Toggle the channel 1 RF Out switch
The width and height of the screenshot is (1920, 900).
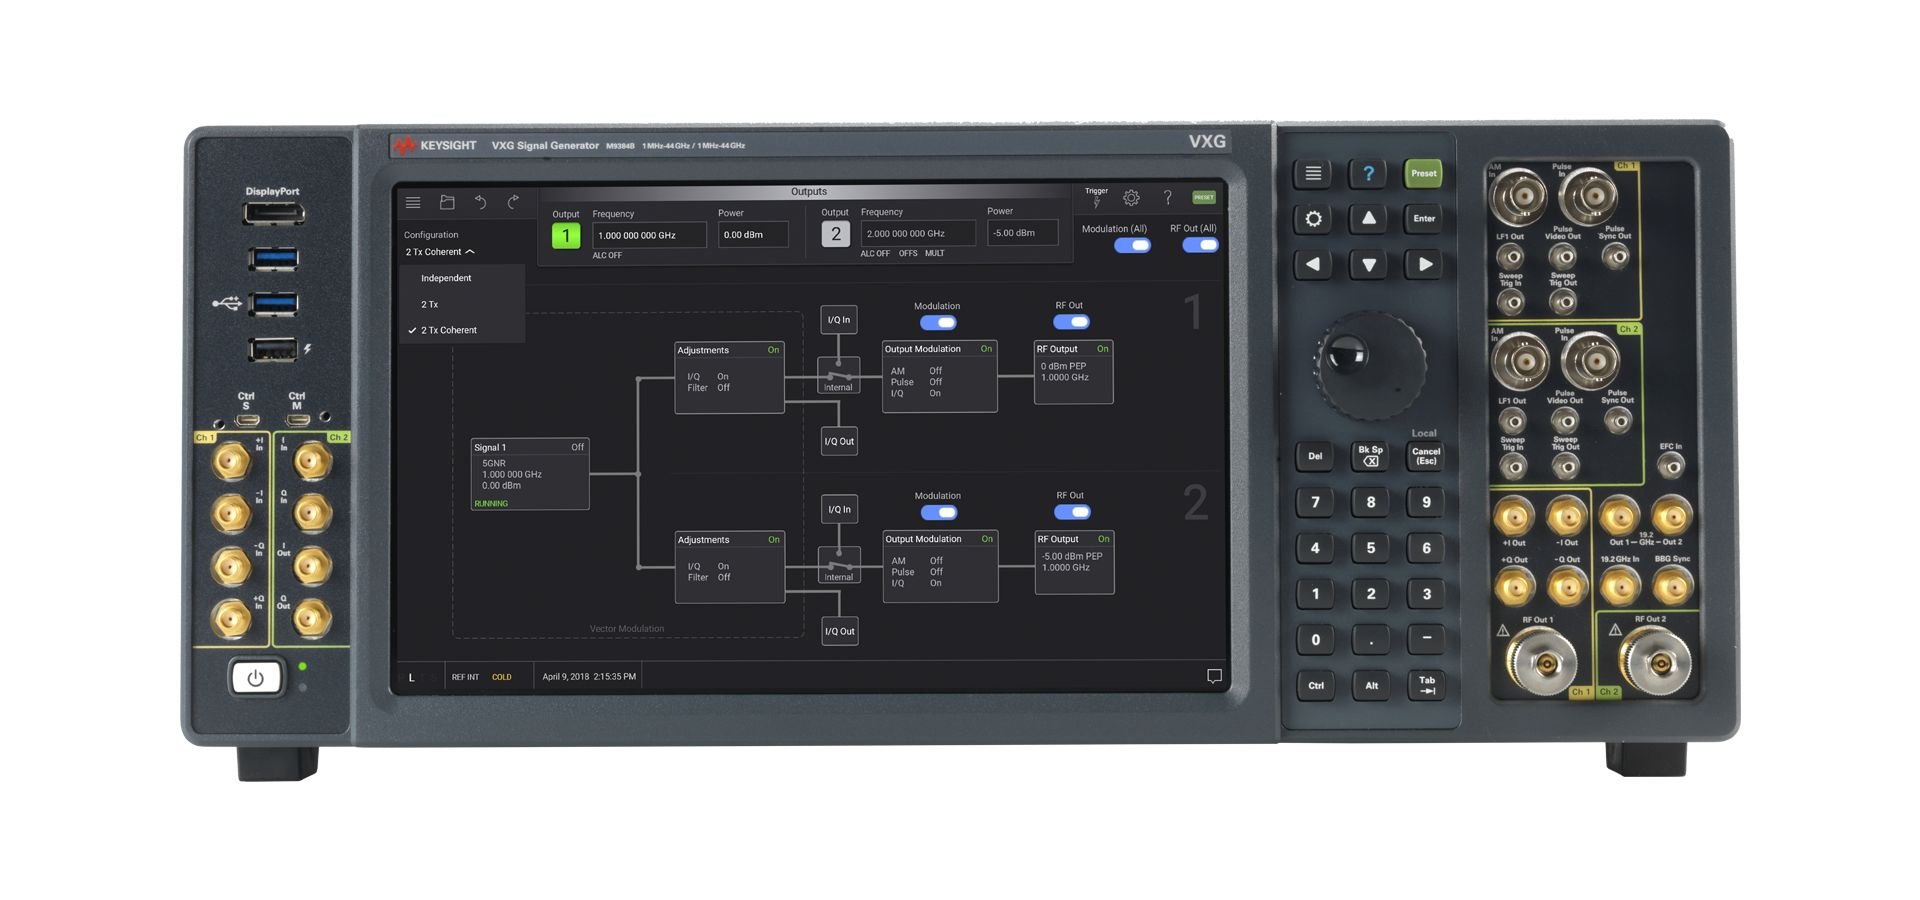1071,322
